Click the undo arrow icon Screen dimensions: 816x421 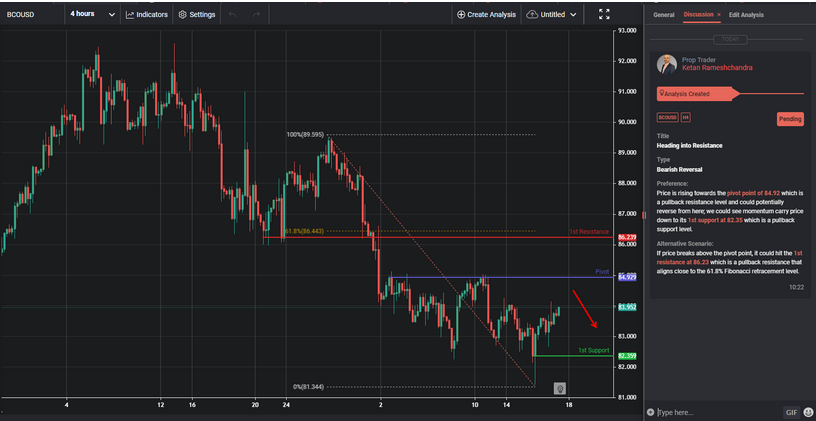[233, 15]
